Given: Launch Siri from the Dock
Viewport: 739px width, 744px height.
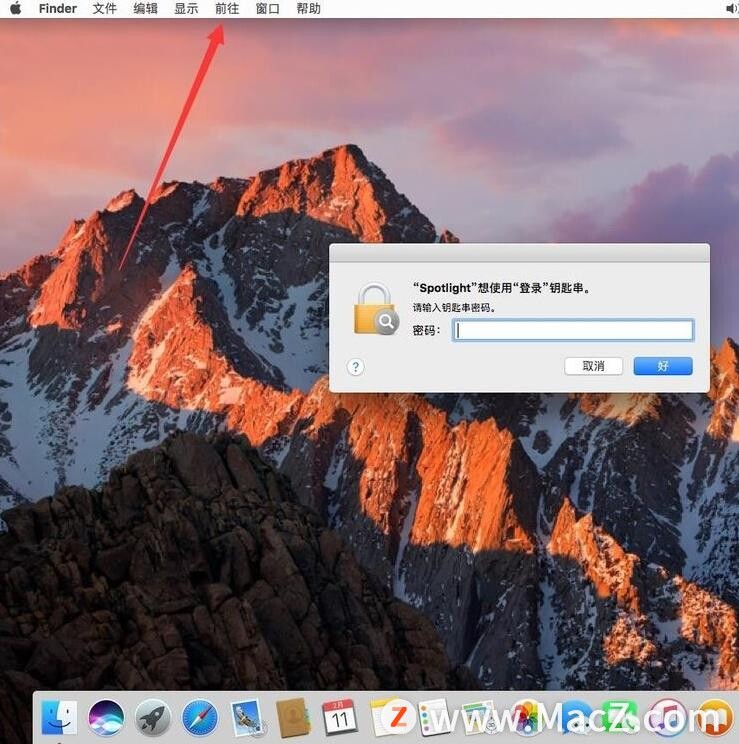Looking at the screenshot, I should 106,717.
